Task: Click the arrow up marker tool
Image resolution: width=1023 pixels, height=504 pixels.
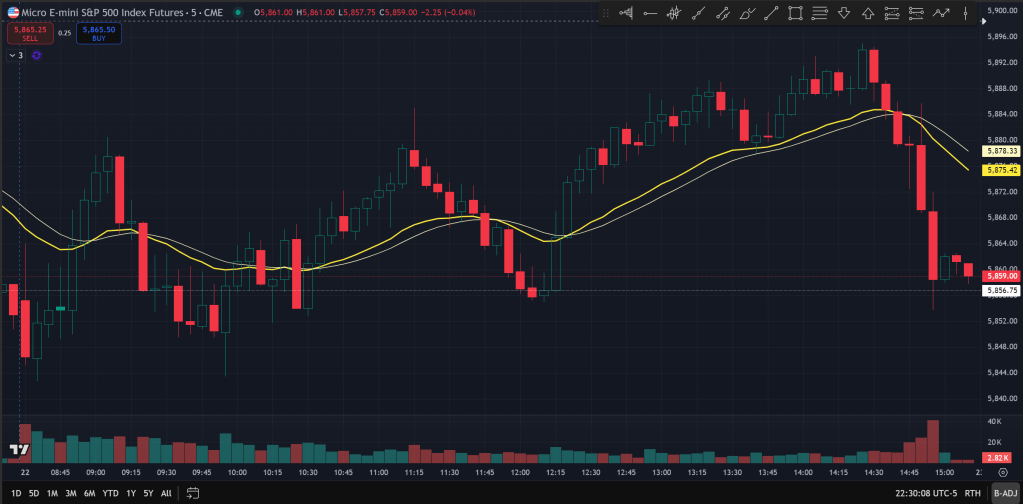Action: click(x=867, y=13)
